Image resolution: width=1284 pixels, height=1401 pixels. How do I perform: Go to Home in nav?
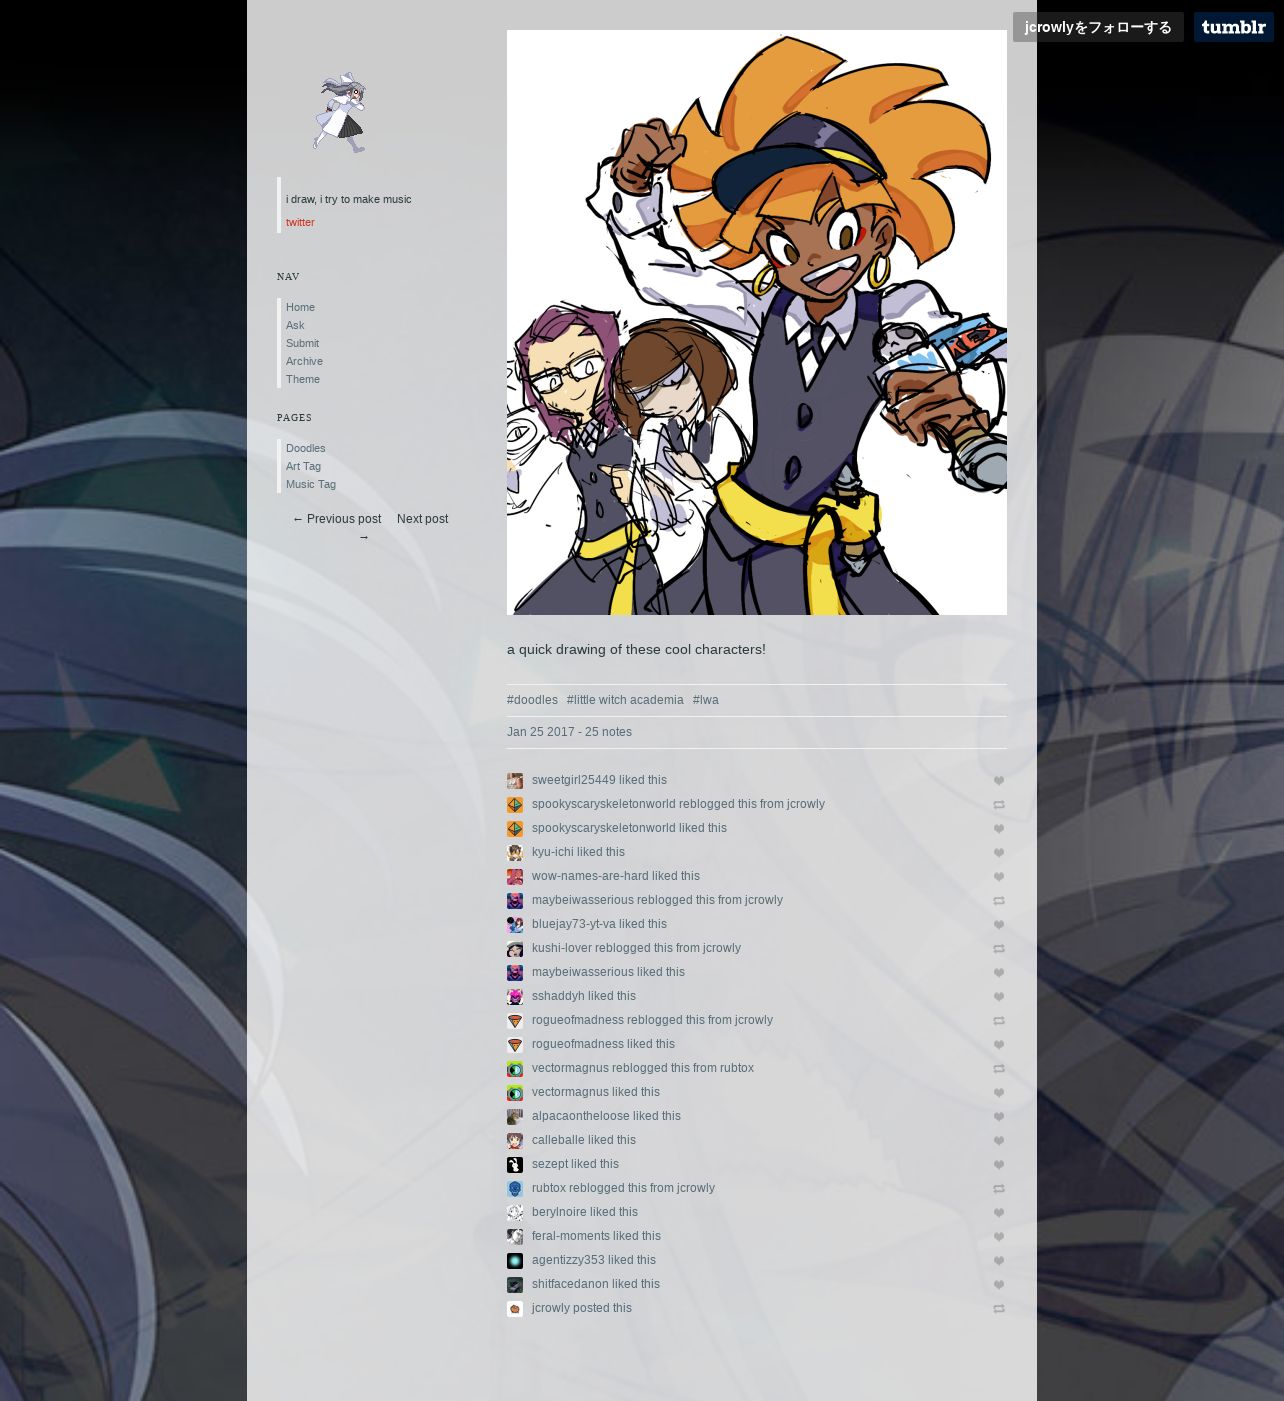(300, 307)
